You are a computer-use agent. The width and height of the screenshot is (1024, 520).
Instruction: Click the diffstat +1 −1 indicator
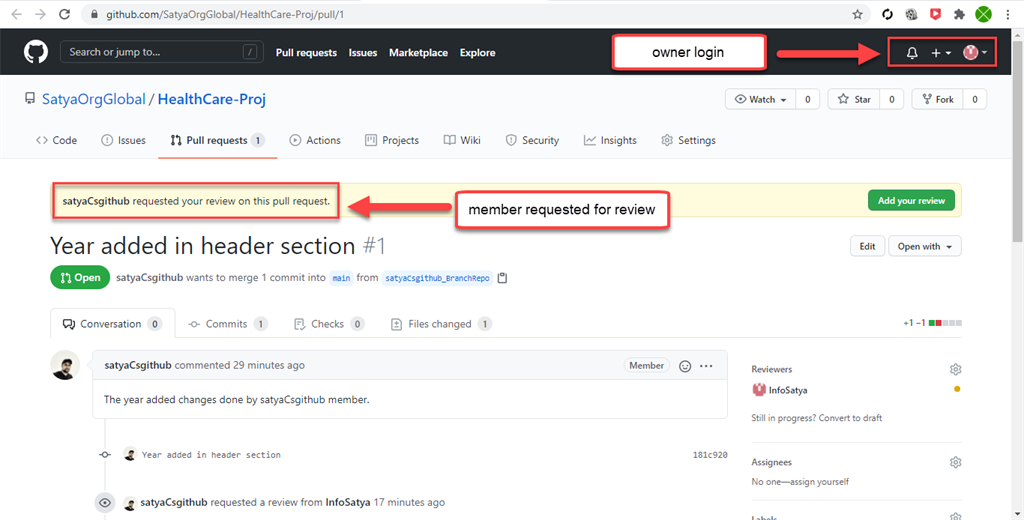932,323
